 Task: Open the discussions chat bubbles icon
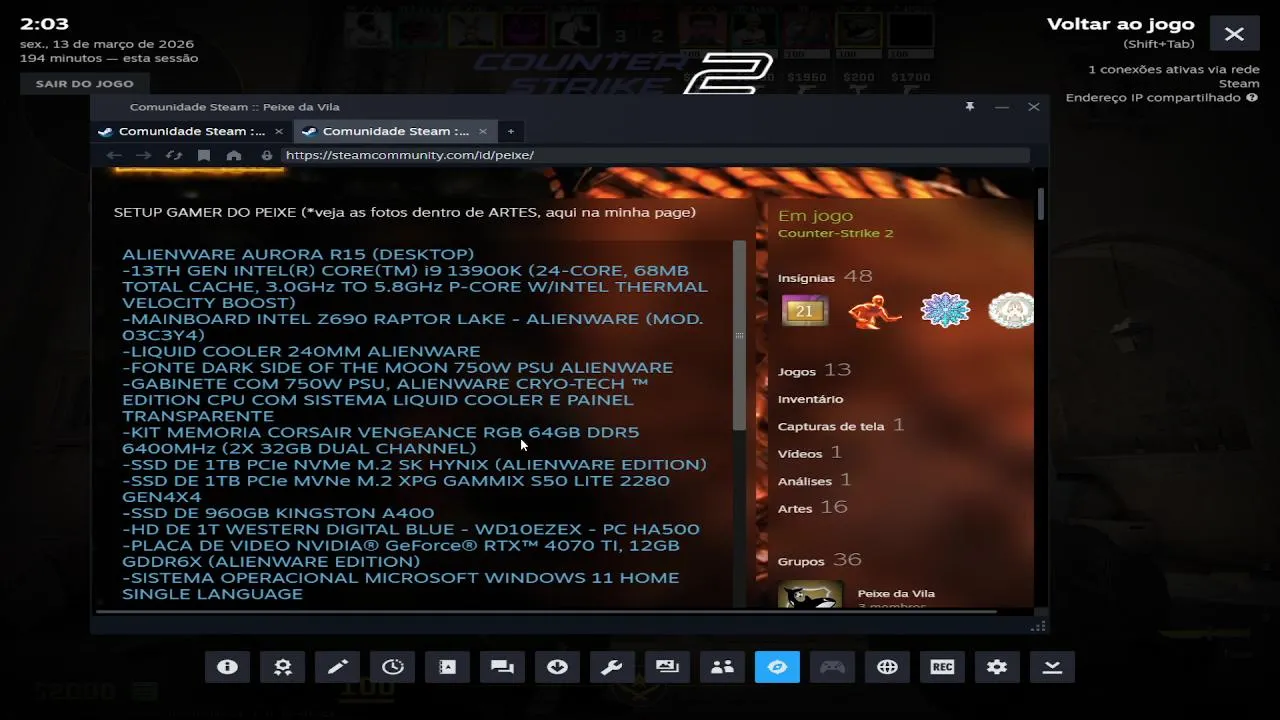point(503,667)
